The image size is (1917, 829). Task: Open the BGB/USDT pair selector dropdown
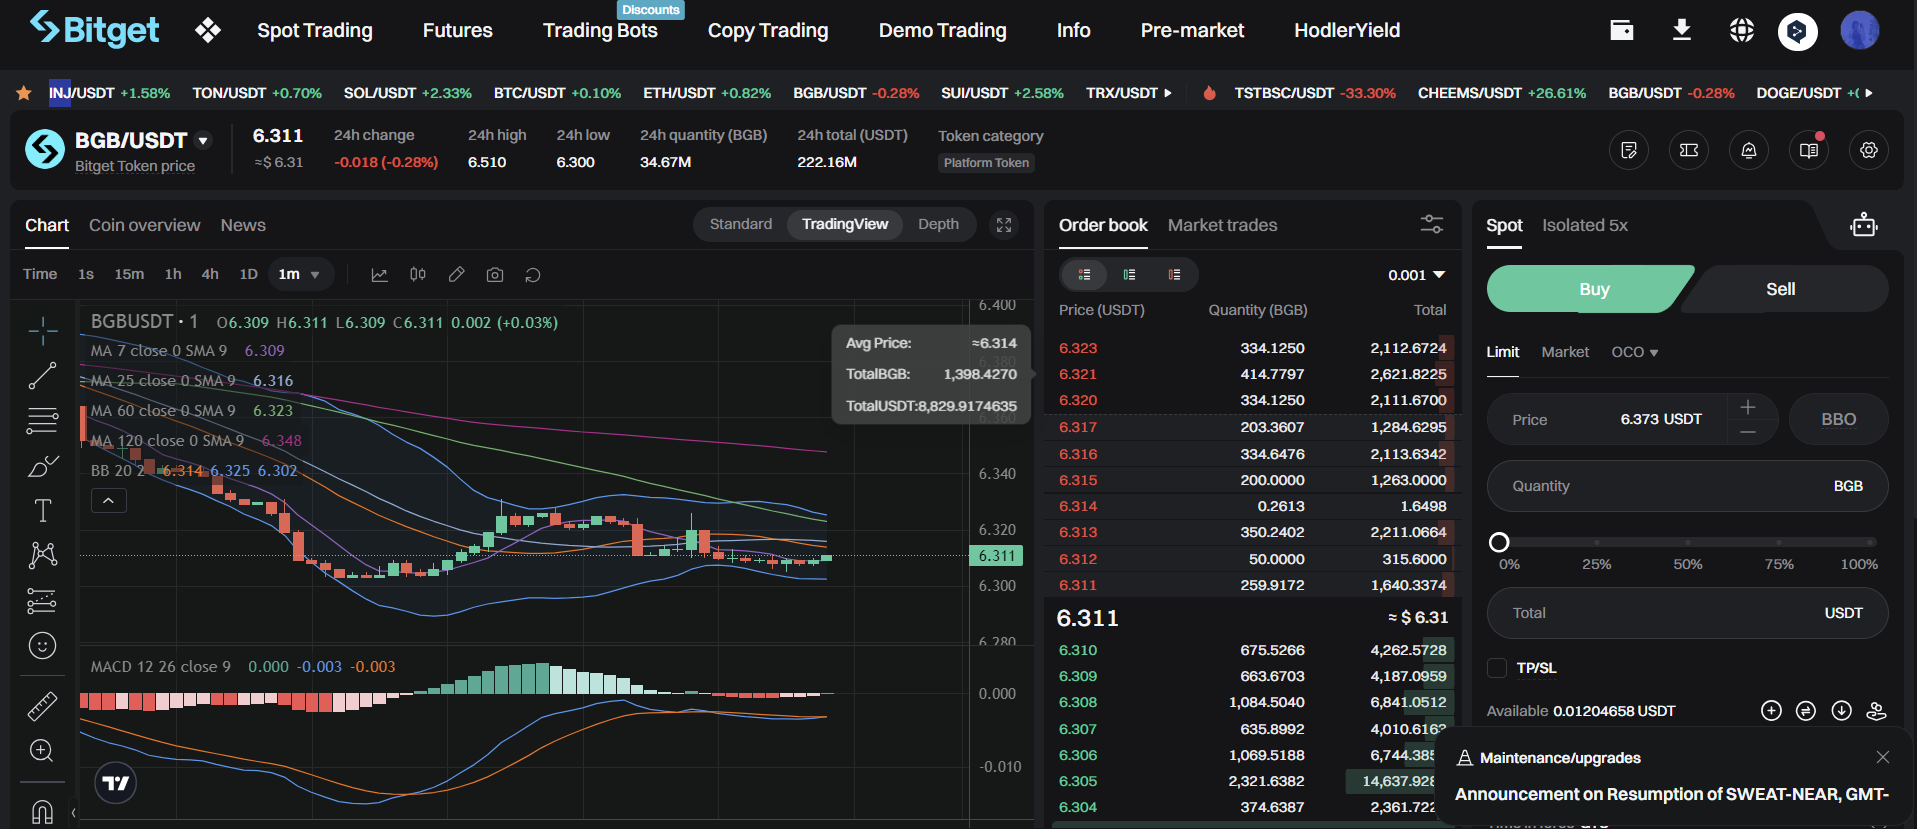pos(203,141)
